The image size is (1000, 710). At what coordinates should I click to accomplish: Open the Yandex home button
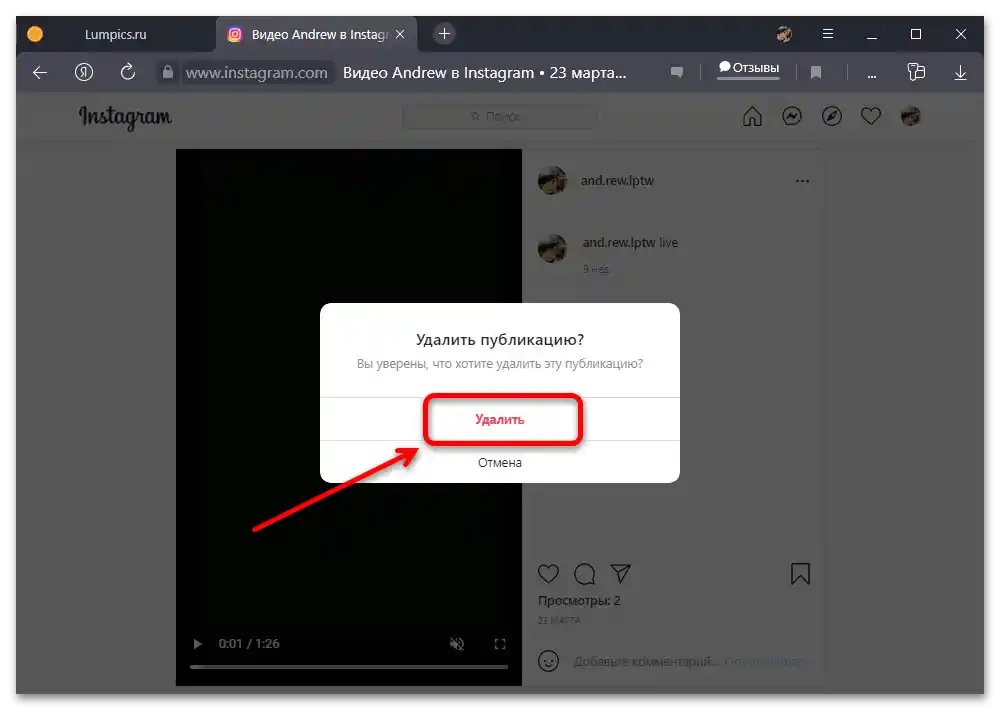pos(84,72)
